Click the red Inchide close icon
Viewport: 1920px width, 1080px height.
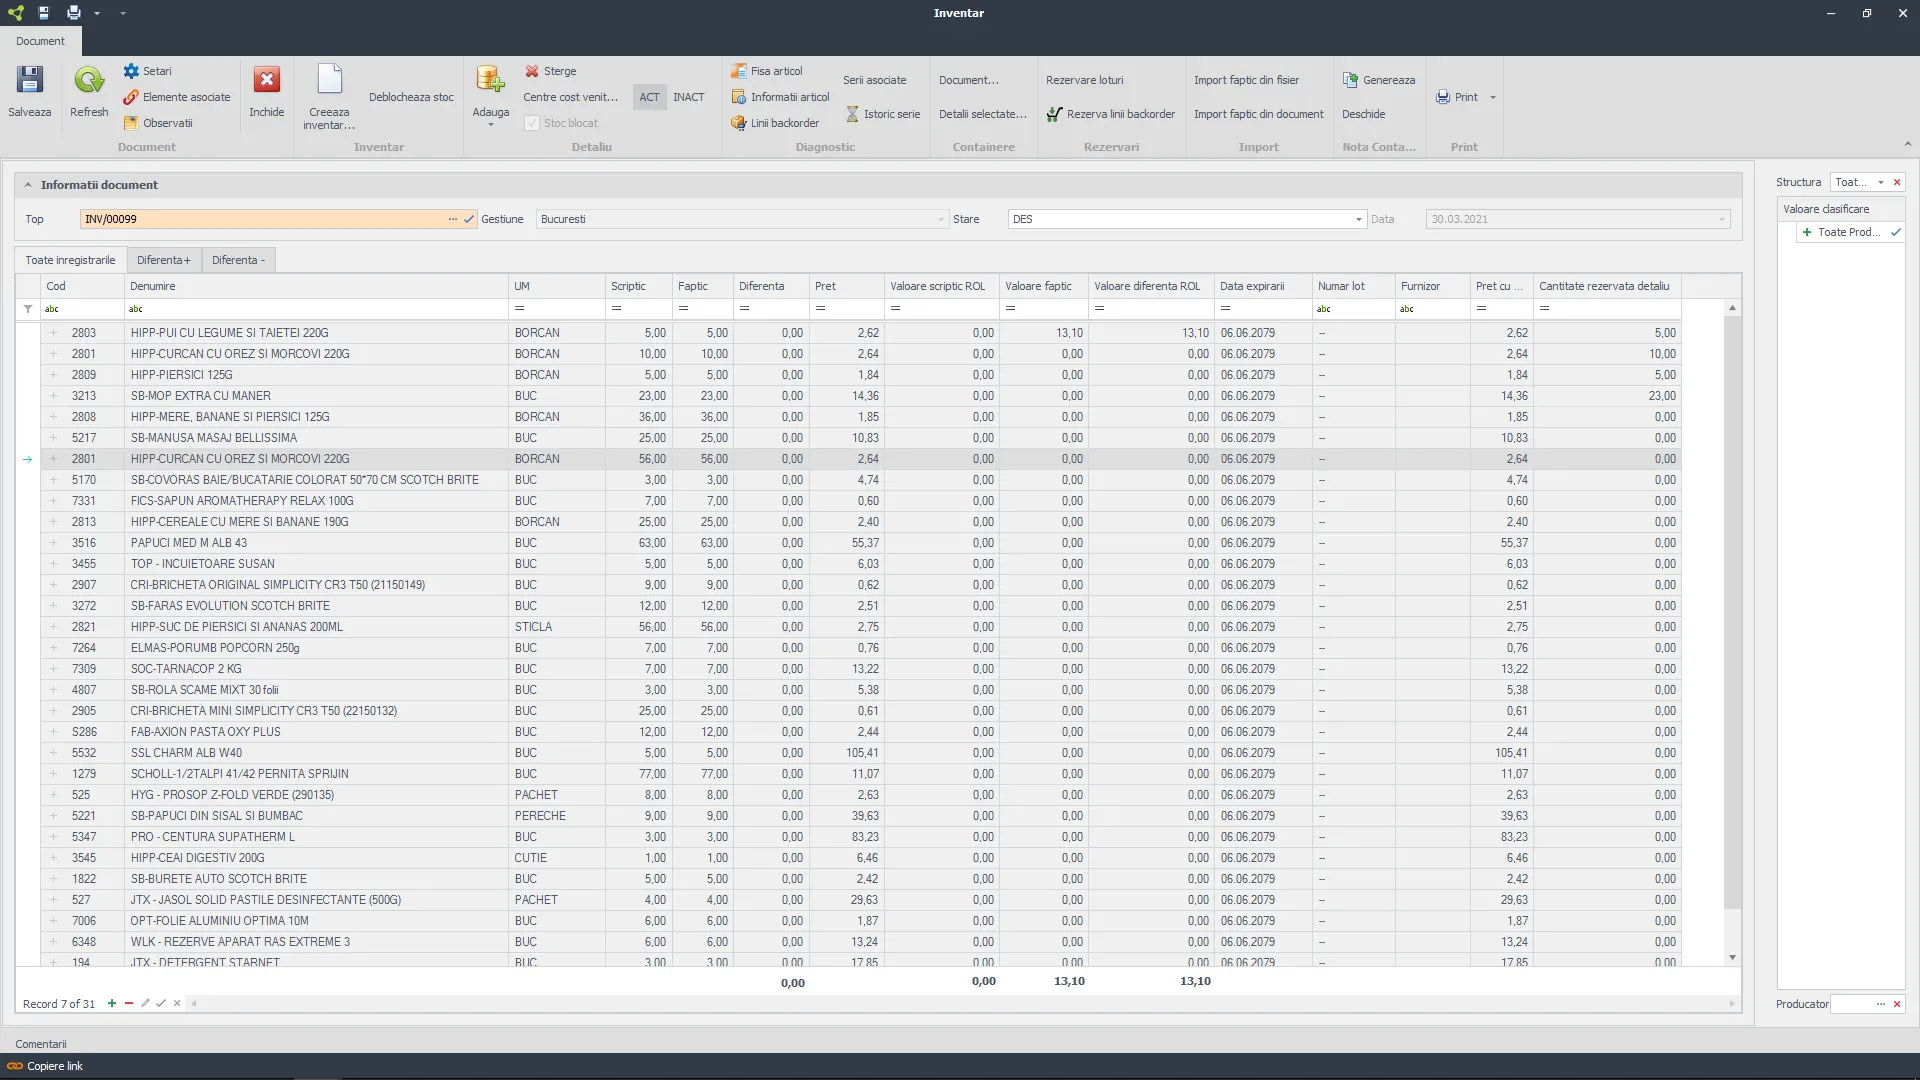point(266,81)
